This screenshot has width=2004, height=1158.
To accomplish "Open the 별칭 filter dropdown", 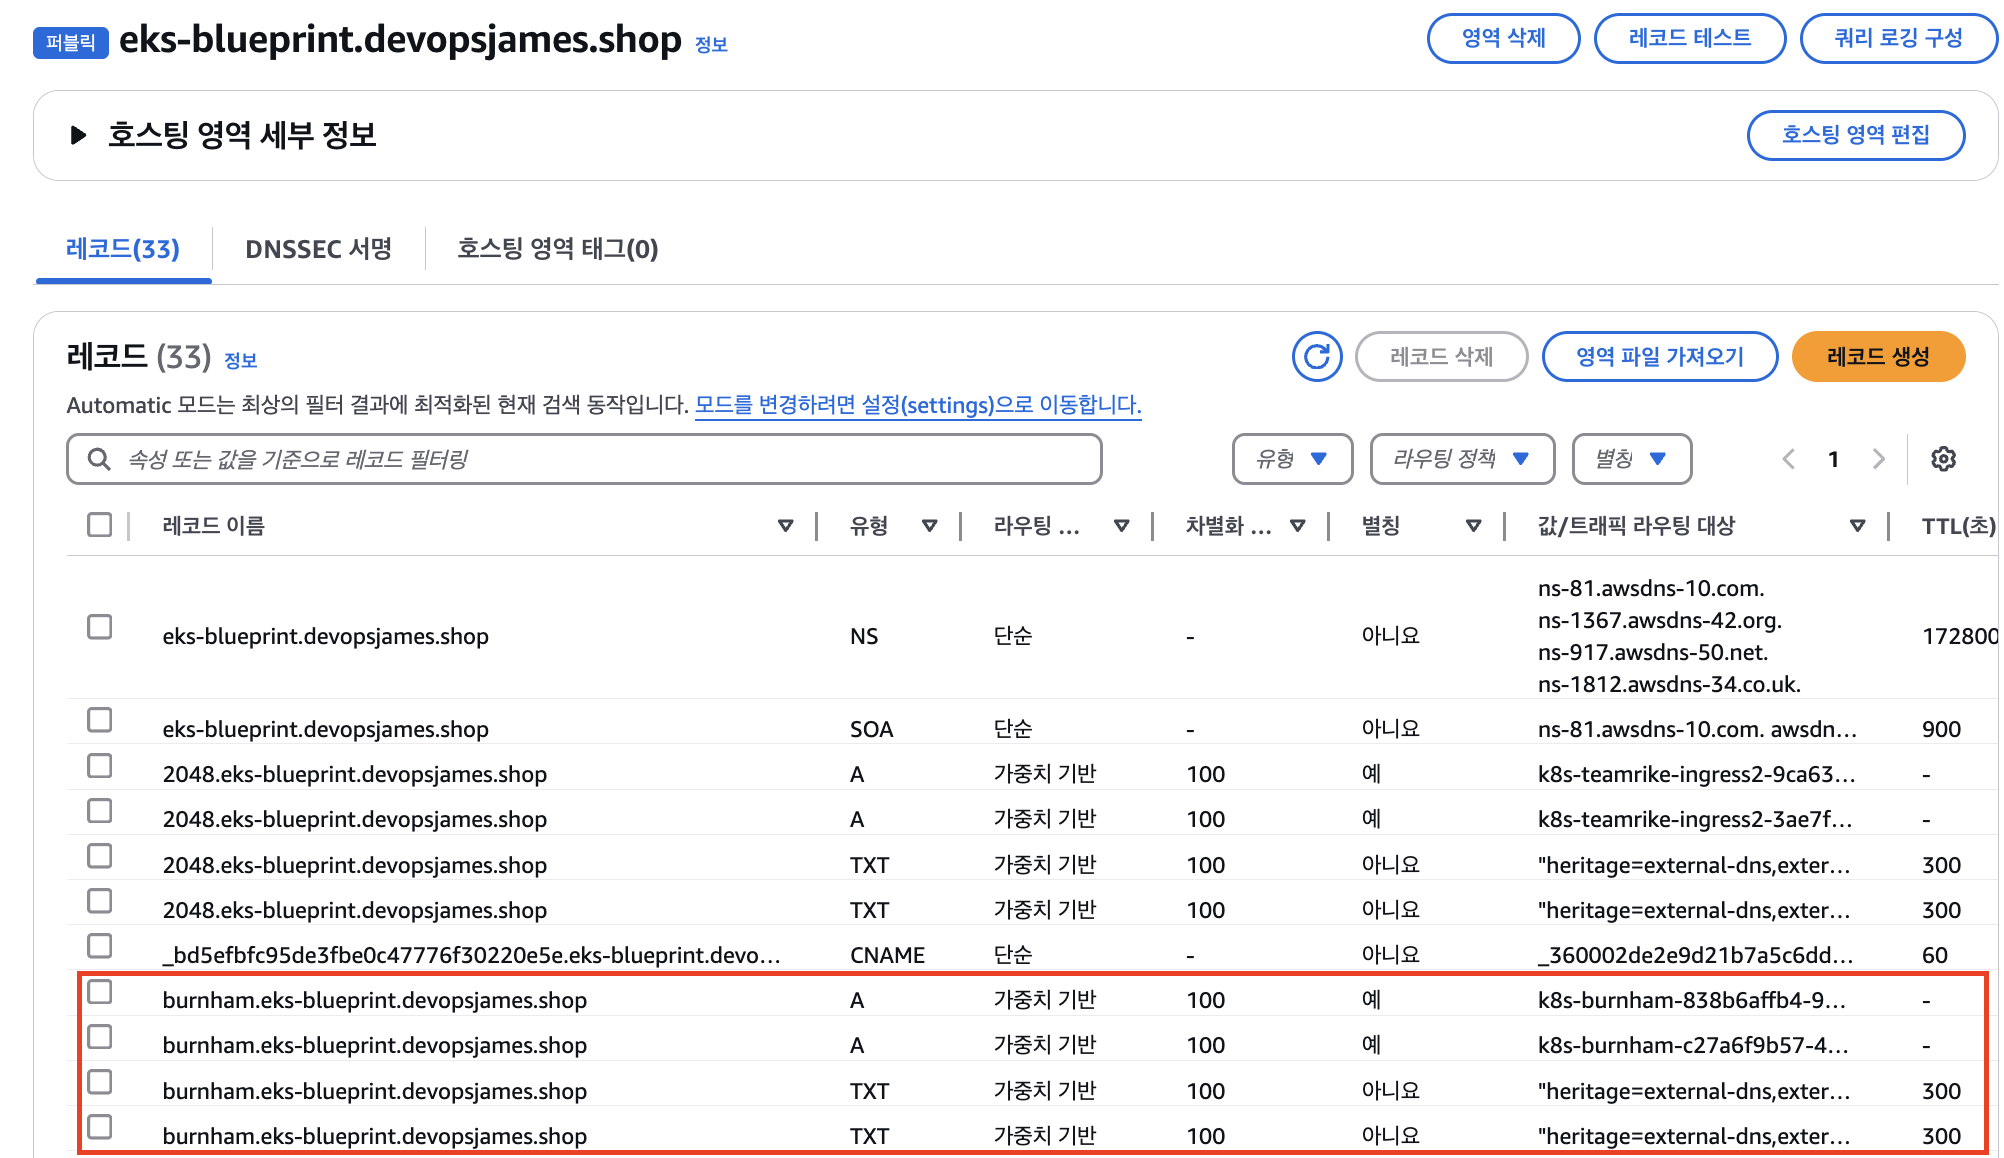I will [x=1631, y=459].
